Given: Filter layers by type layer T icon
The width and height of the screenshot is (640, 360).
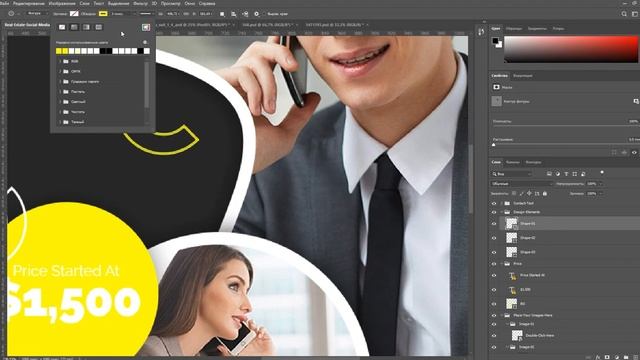Looking at the screenshot, I should [x=566, y=174].
